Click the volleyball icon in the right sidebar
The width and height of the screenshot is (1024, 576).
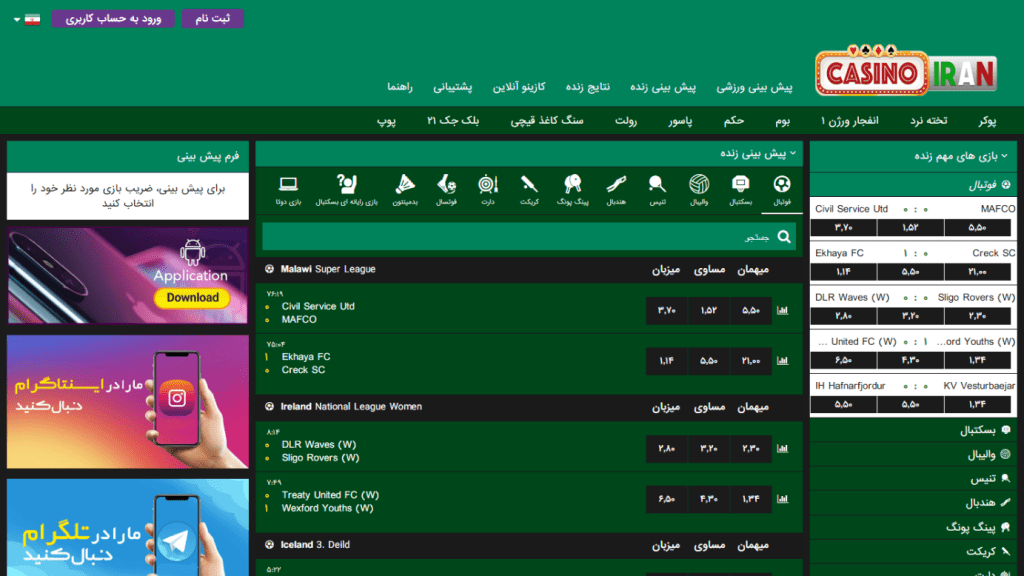[x=1006, y=454]
